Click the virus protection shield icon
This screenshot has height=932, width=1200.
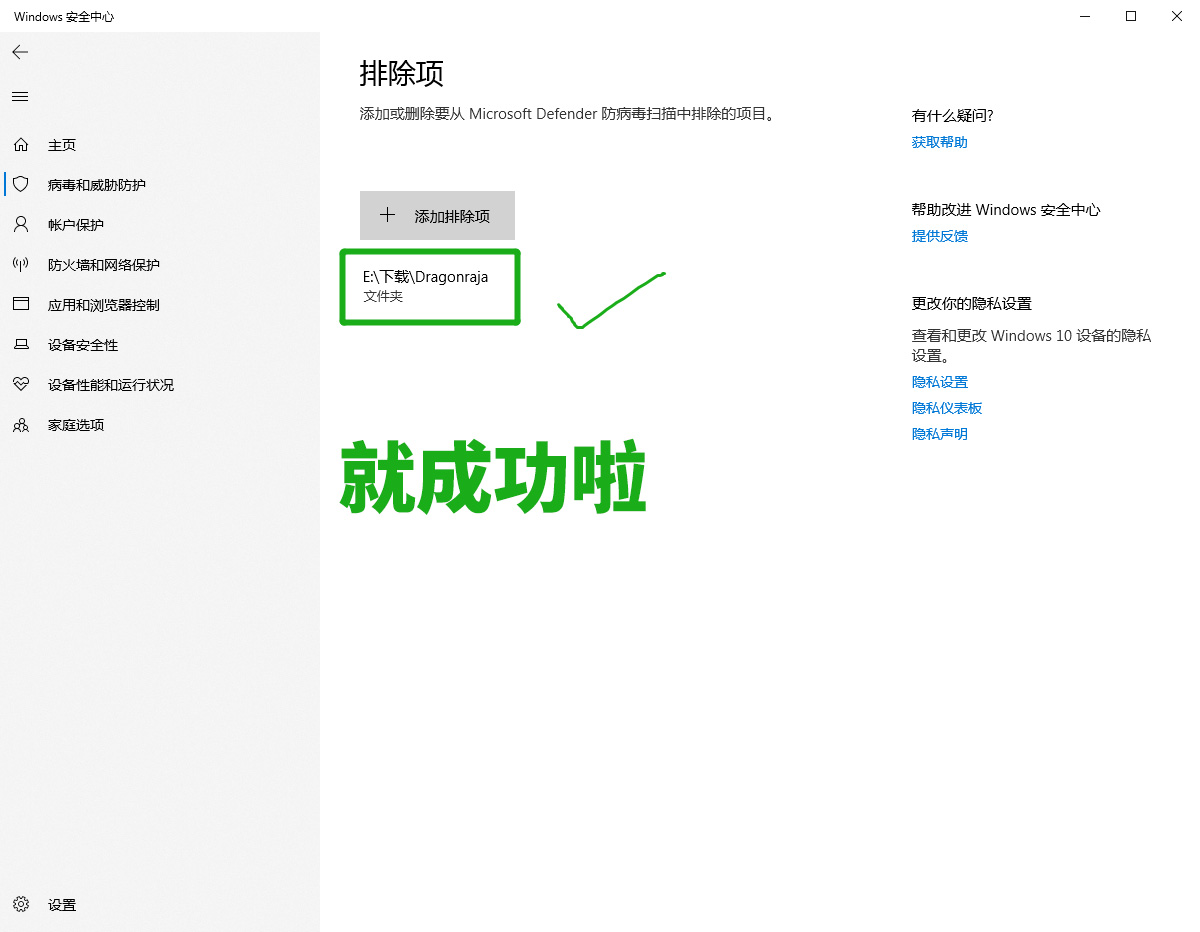[x=21, y=185]
